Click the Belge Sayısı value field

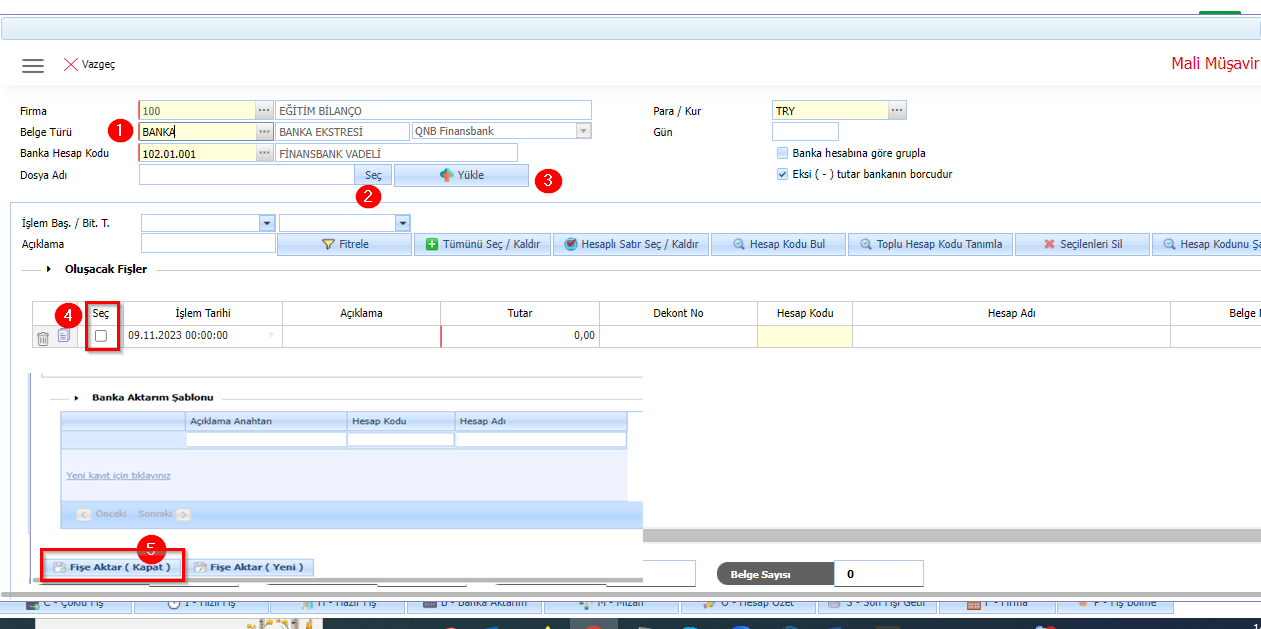(x=878, y=574)
